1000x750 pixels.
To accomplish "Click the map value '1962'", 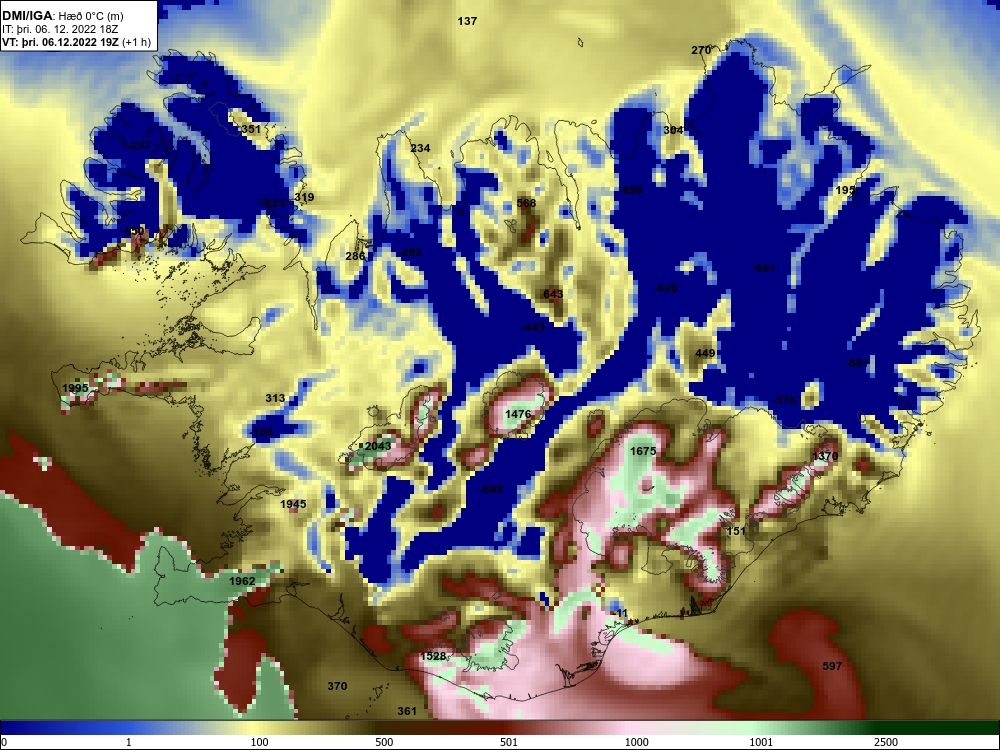I will 242,581.
